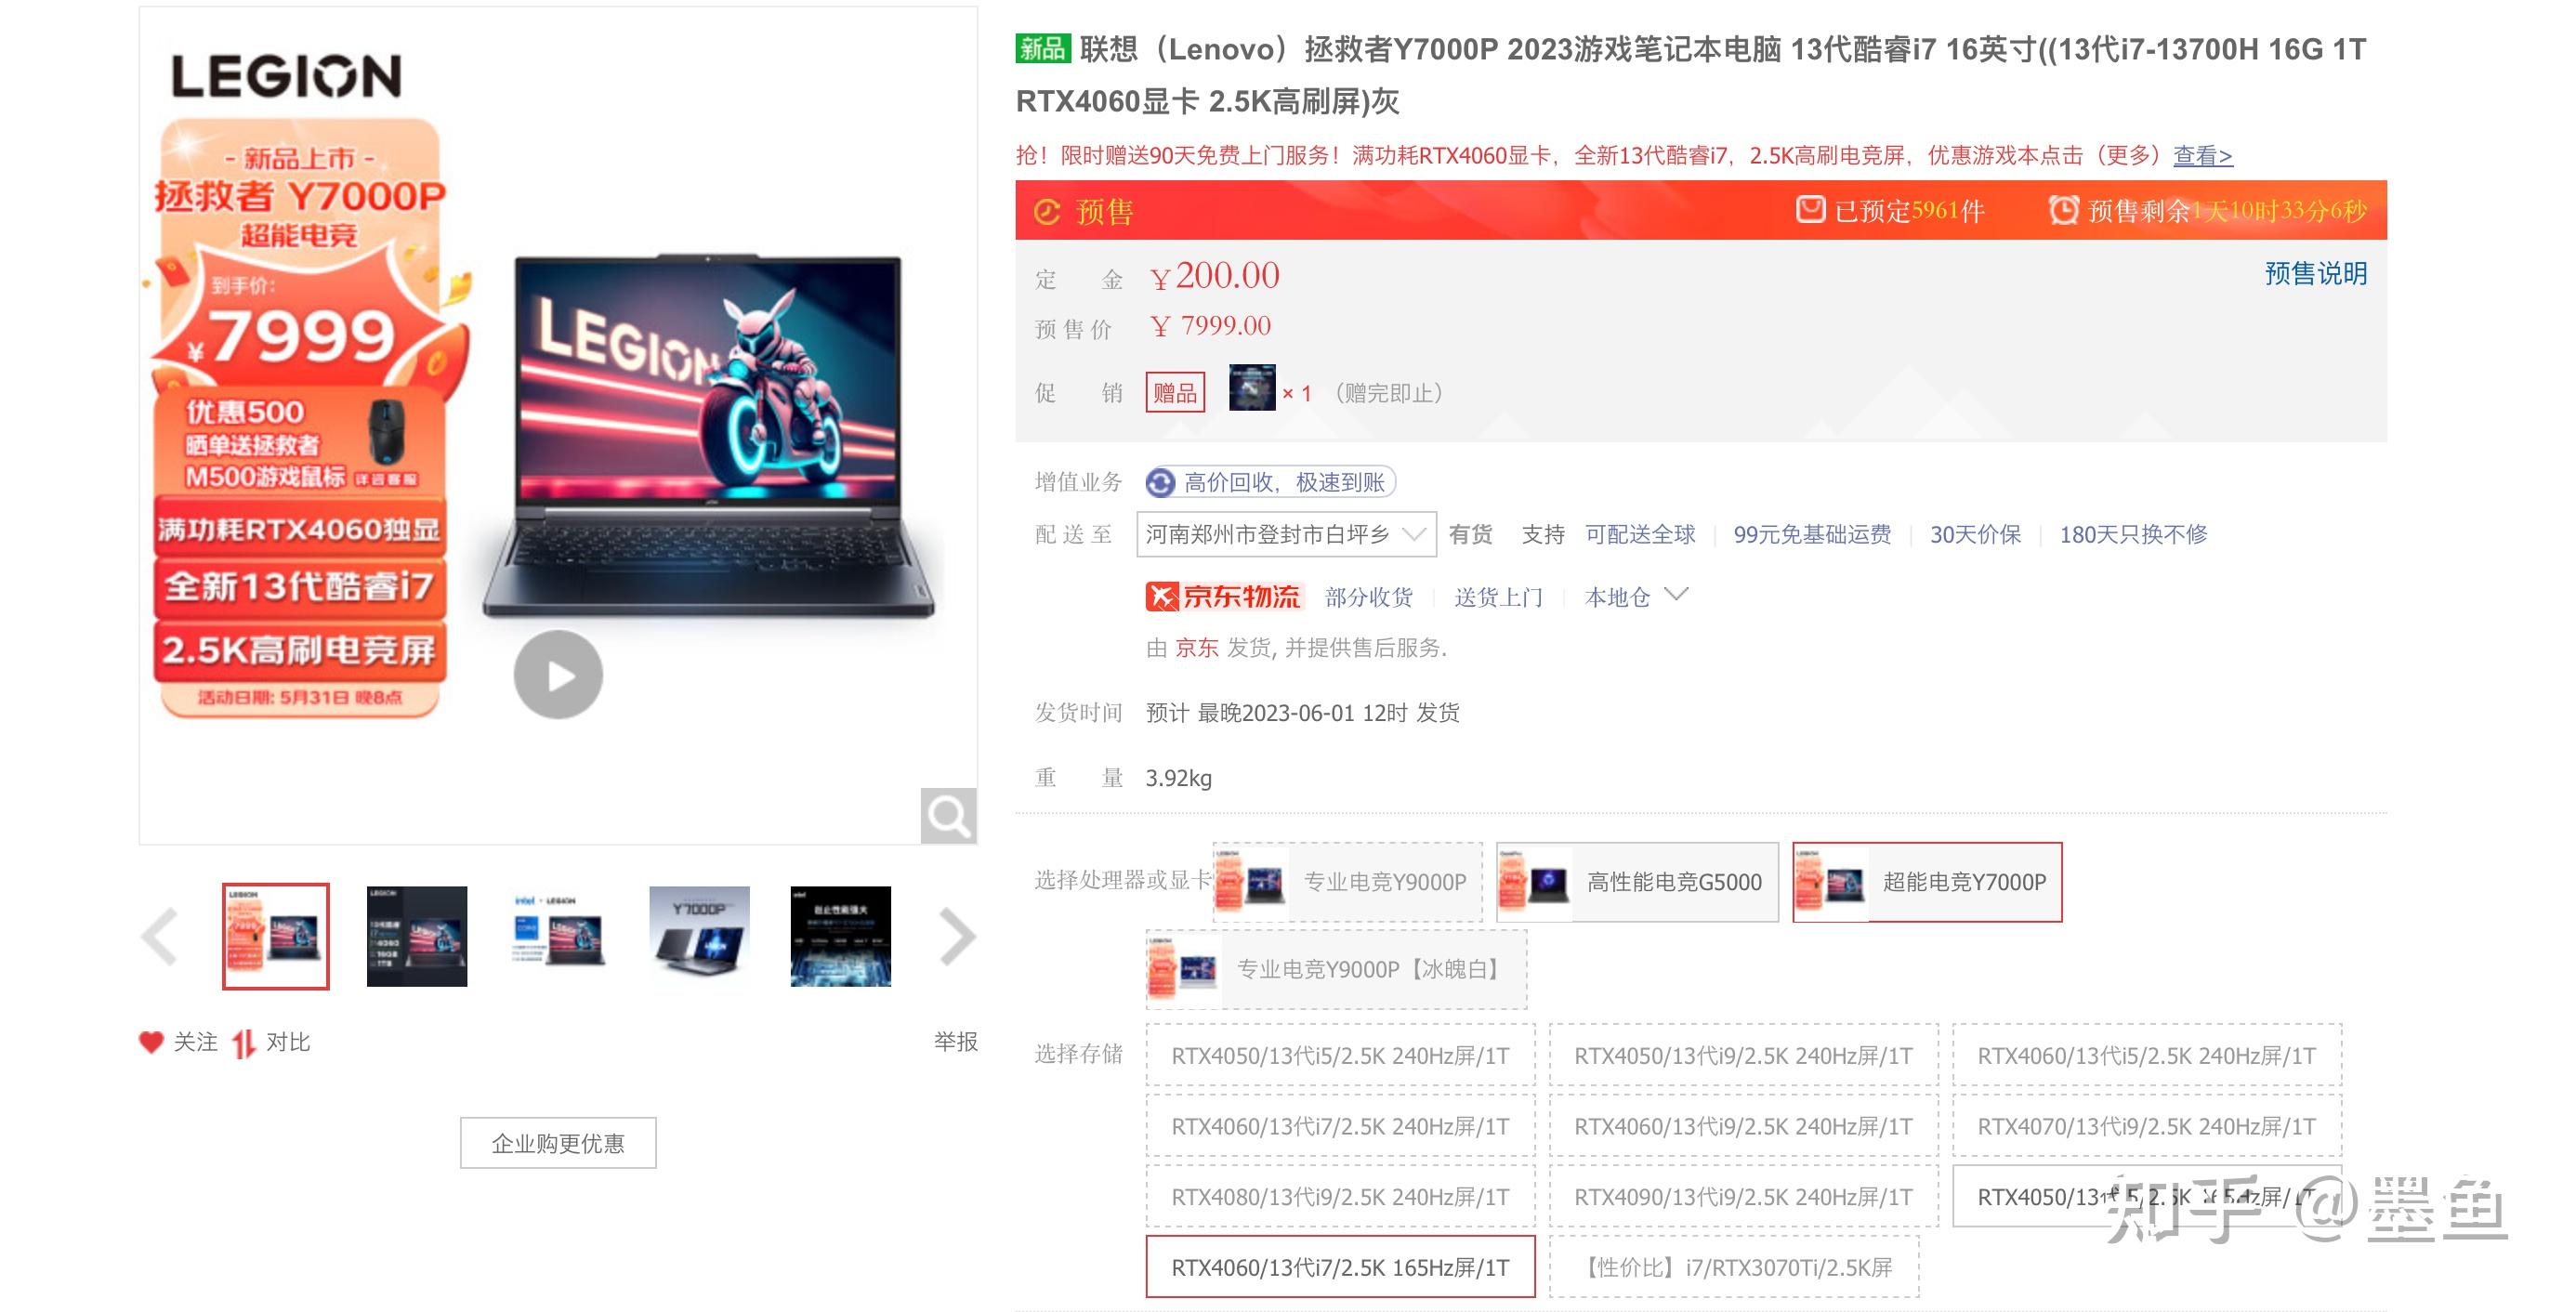This screenshot has height=1312, width=2576.
Task: Click the gift product thumbnail in promotion row
Action: pos(1251,389)
